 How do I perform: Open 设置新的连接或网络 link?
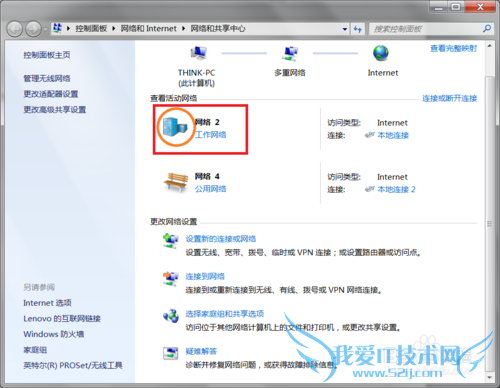pyautogui.click(x=221, y=239)
